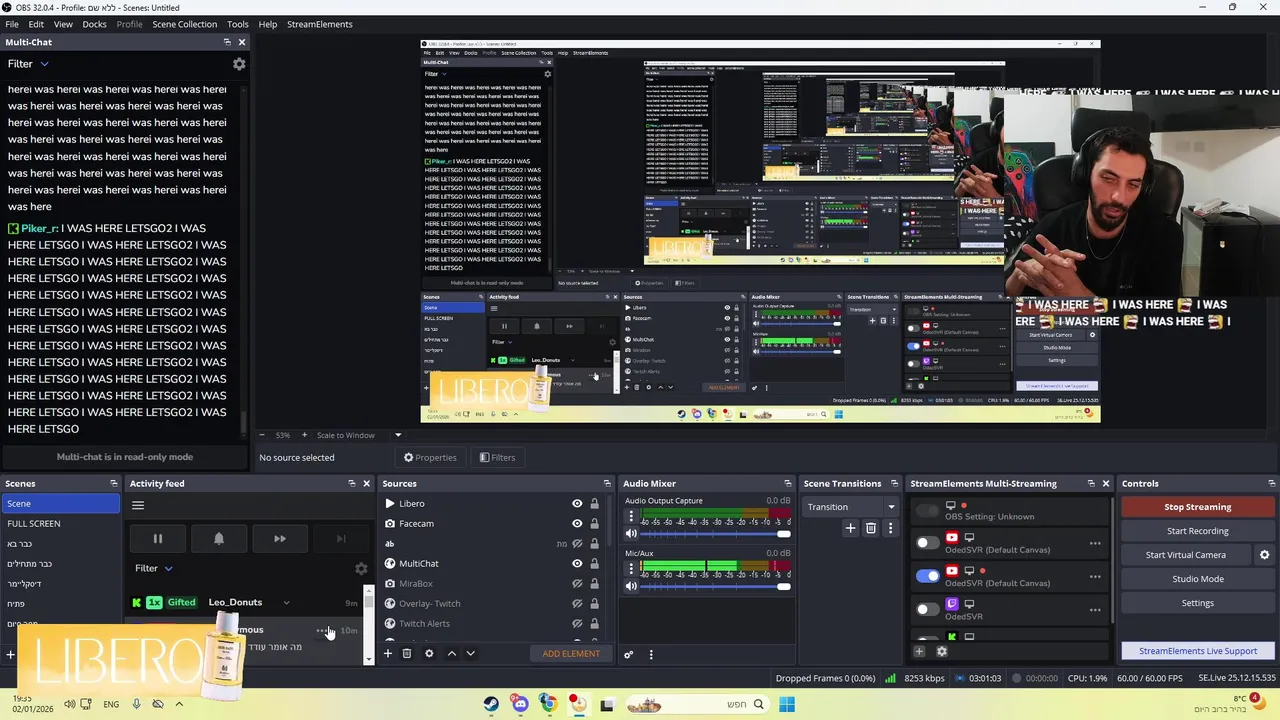Enter Studio Mode

[x=1198, y=579]
